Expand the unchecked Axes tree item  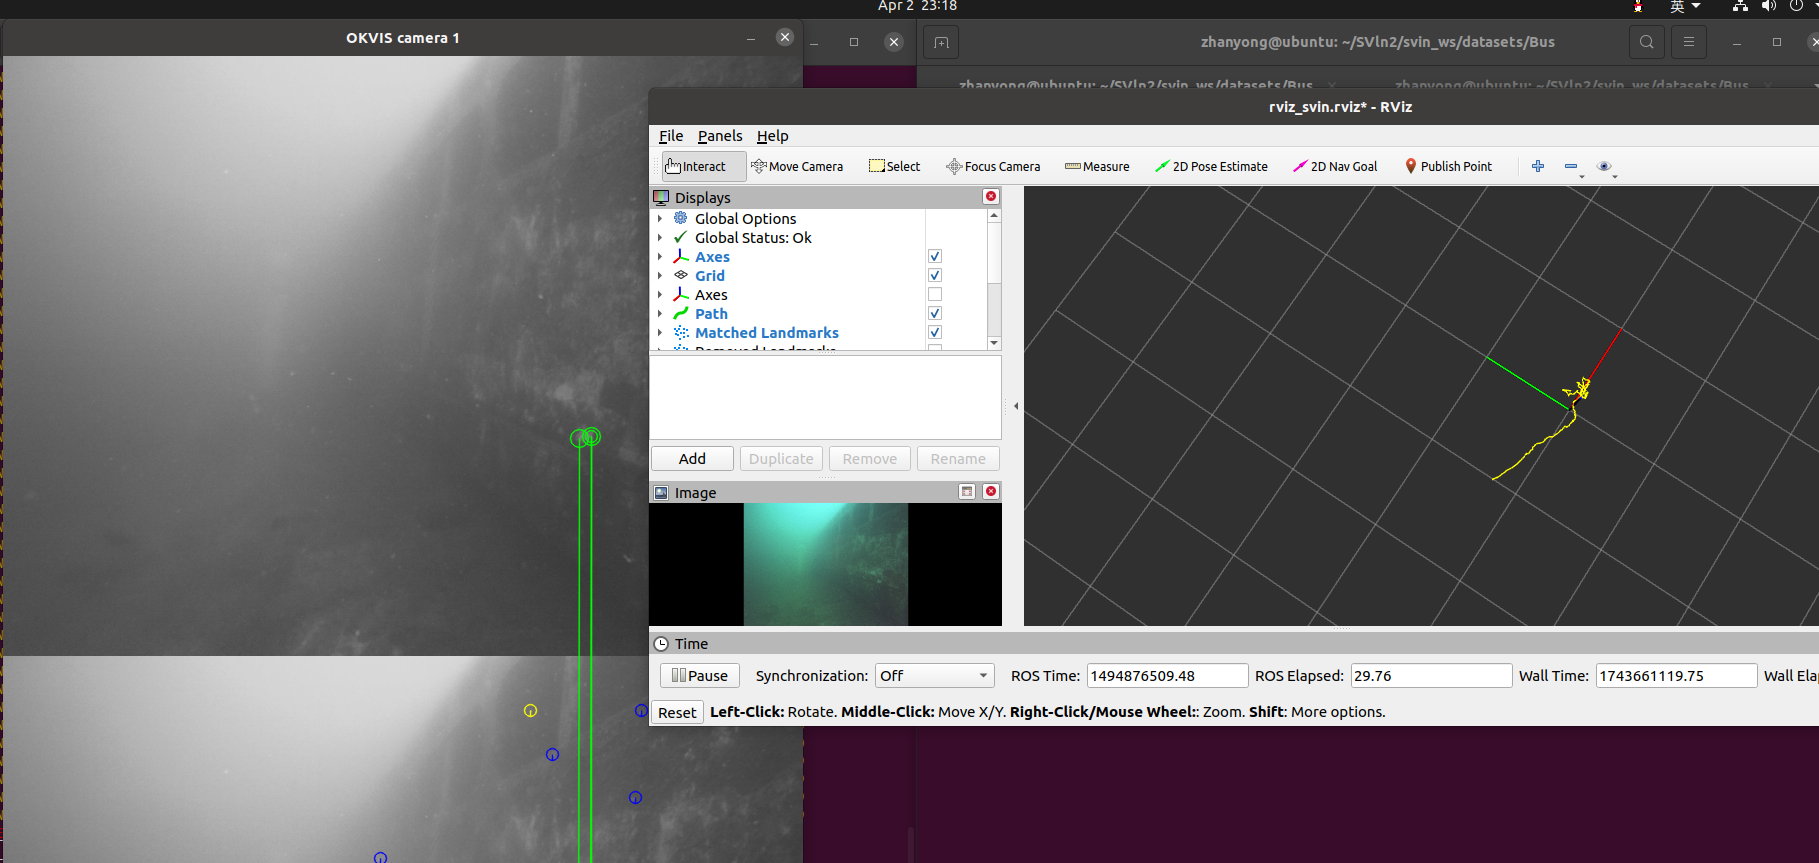[x=660, y=295]
